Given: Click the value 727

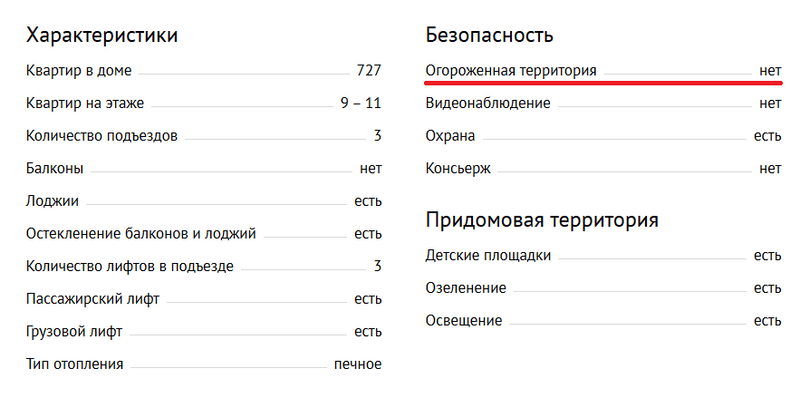Looking at the screenshot, I should [x=368, y=71].
